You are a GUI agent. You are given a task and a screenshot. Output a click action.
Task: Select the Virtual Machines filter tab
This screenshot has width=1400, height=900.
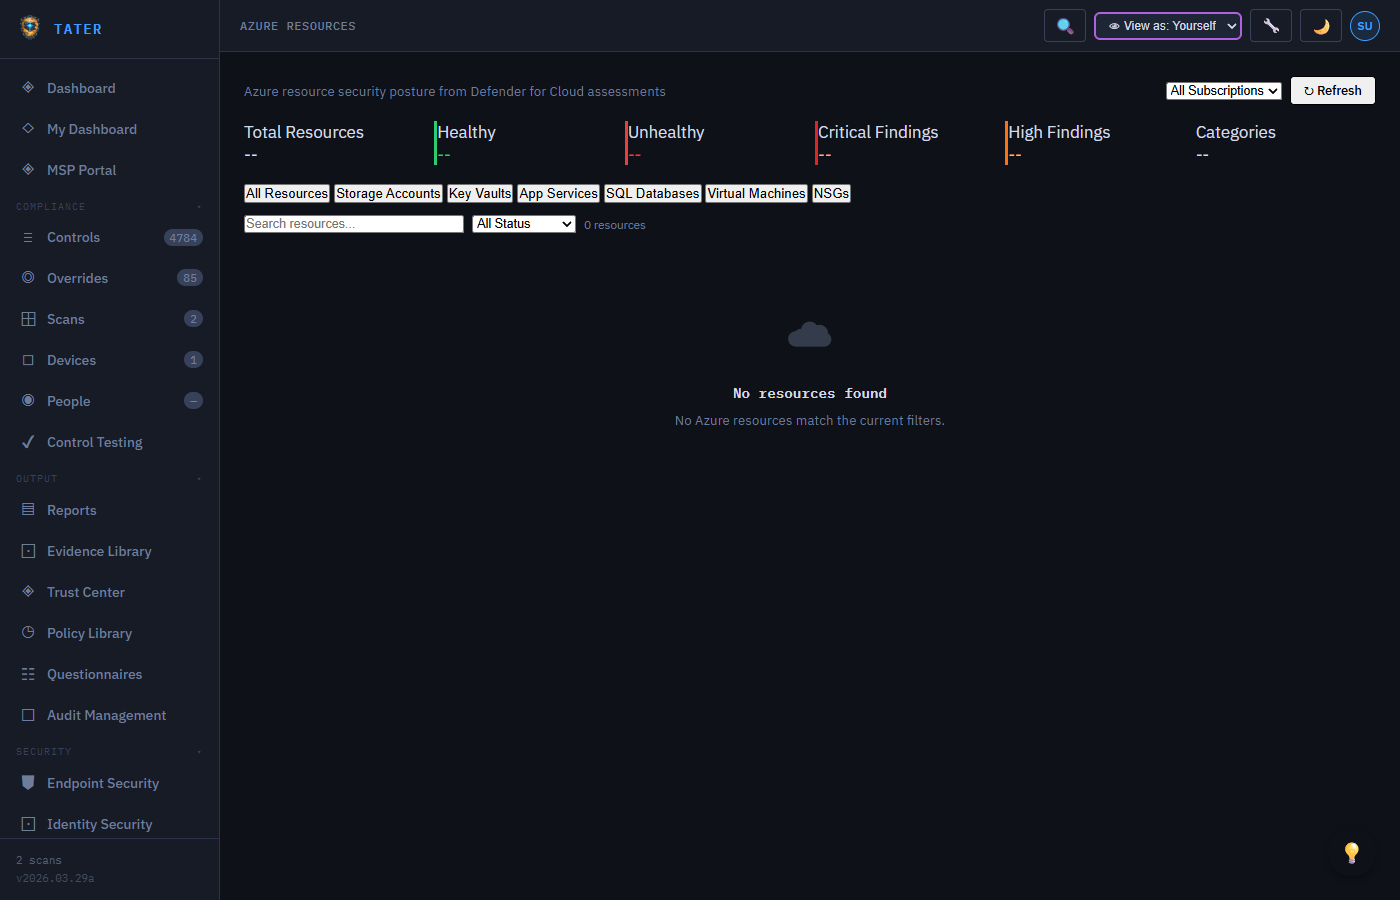[757, 194]
